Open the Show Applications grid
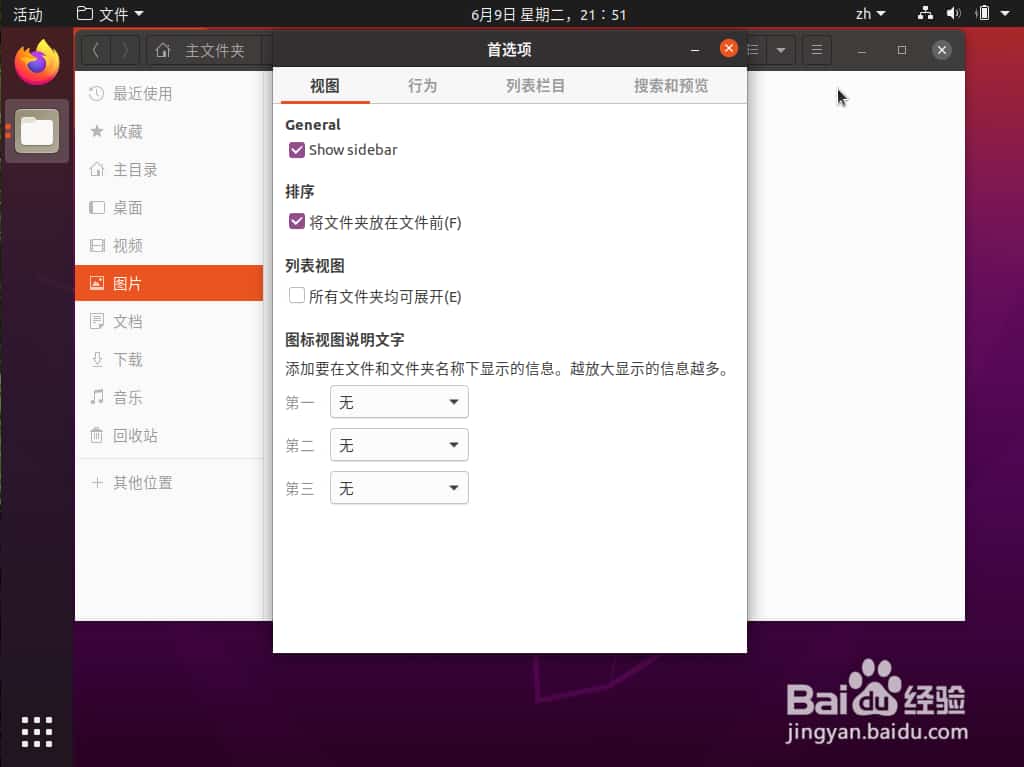1024x767 pixels. click(x=36, y=732)
